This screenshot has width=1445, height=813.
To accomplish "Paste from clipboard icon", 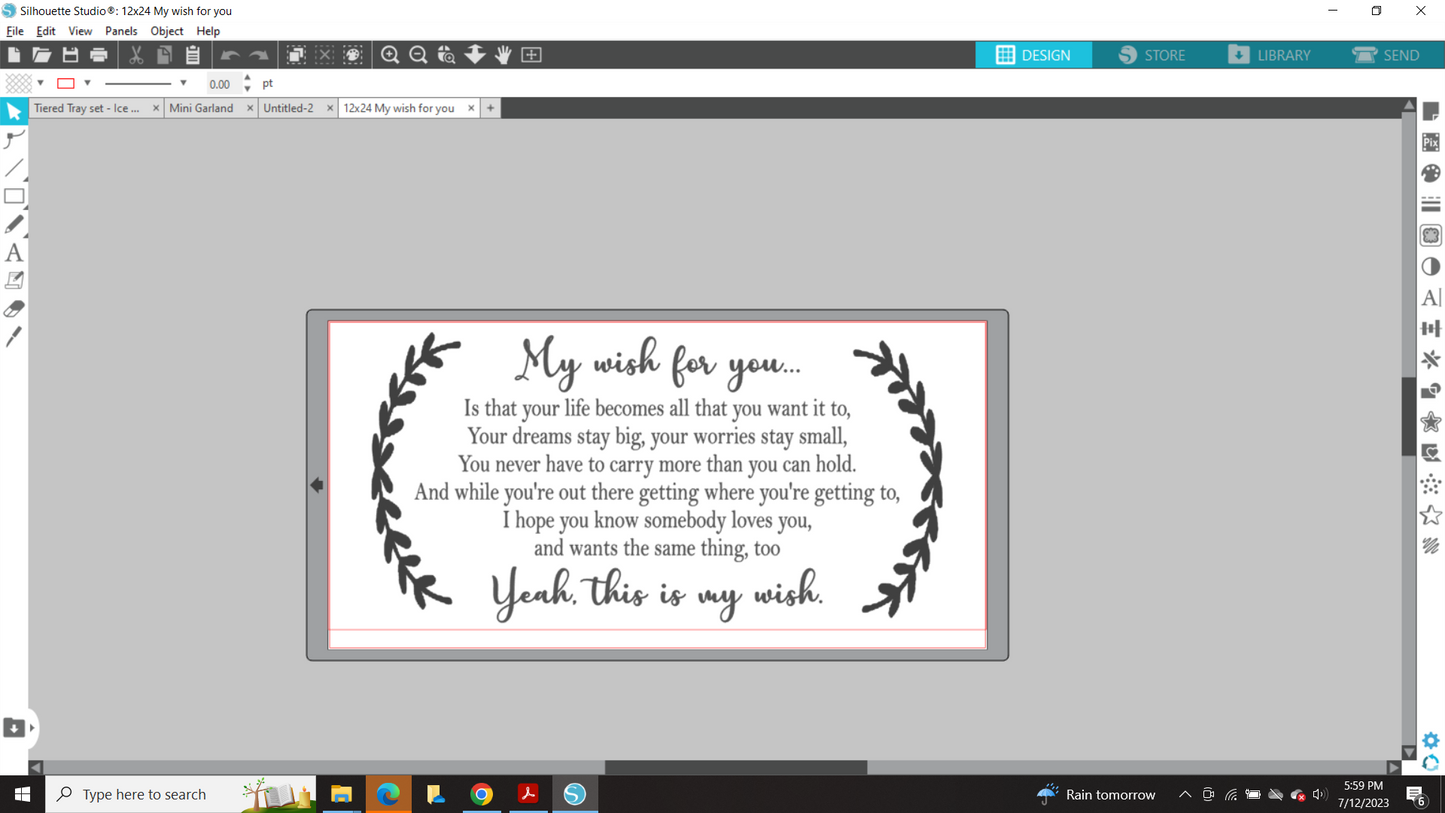I will tap(193, 55).
